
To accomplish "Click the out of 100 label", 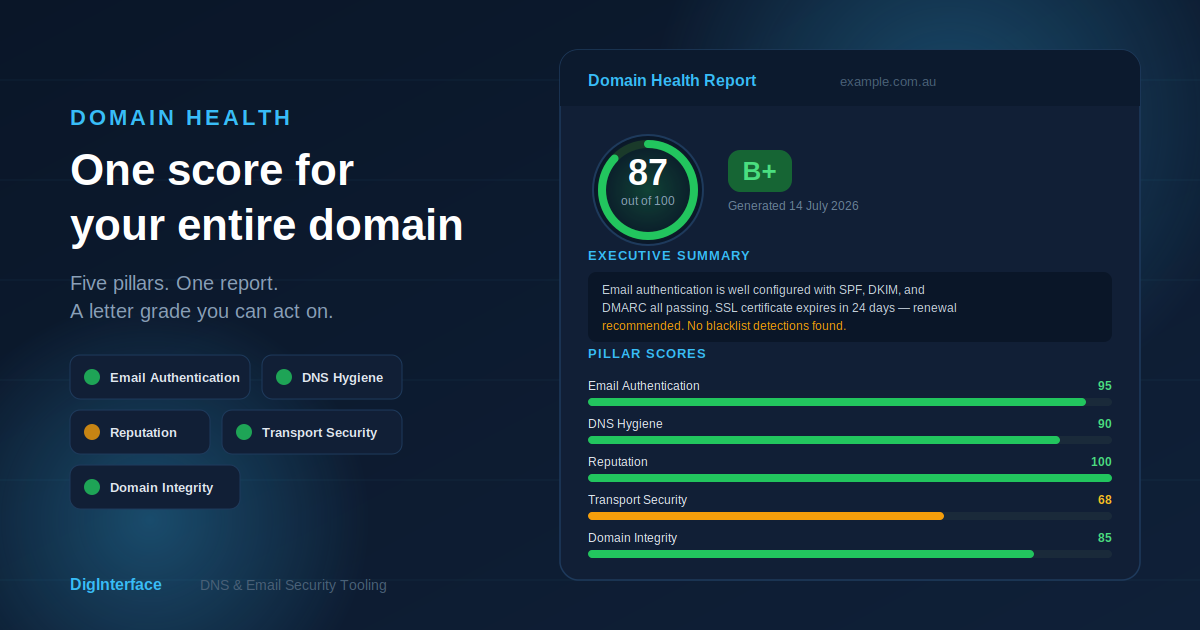I will click(648, 201).
